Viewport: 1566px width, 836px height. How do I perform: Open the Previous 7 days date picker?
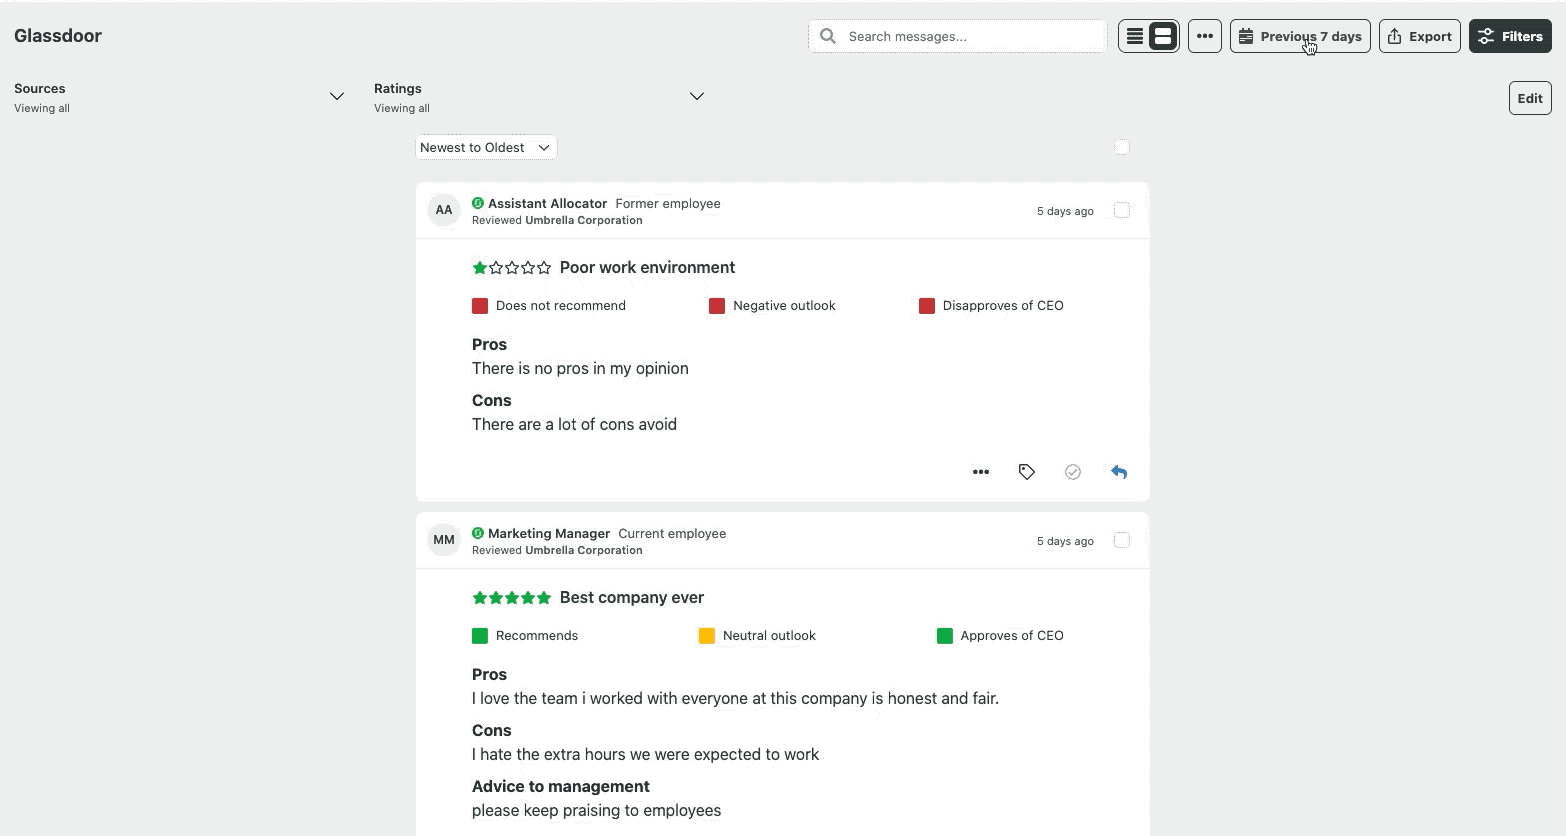click(x=1299, y=35)
